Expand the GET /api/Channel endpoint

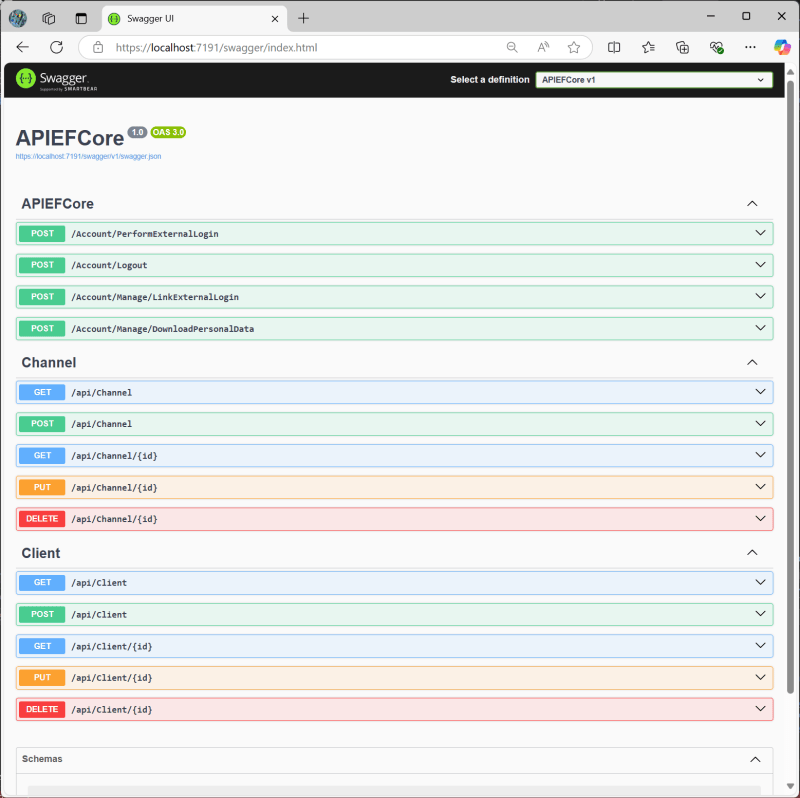click(394, 392)
